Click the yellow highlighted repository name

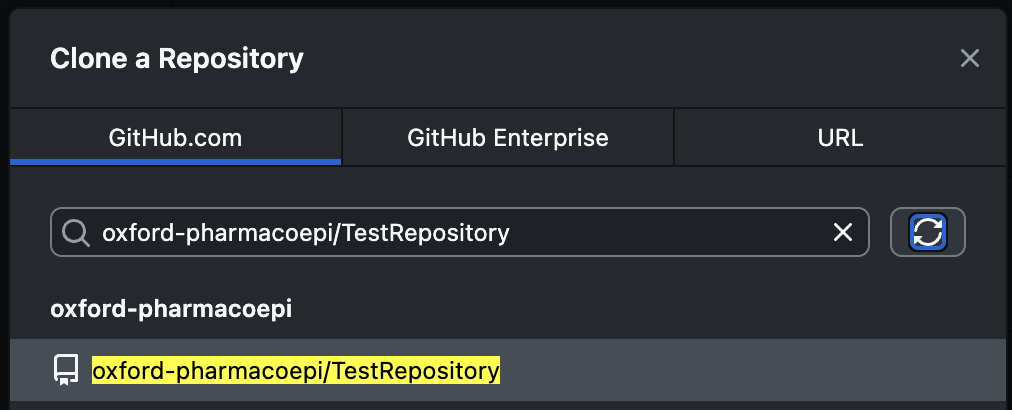(x=296, y=371)
